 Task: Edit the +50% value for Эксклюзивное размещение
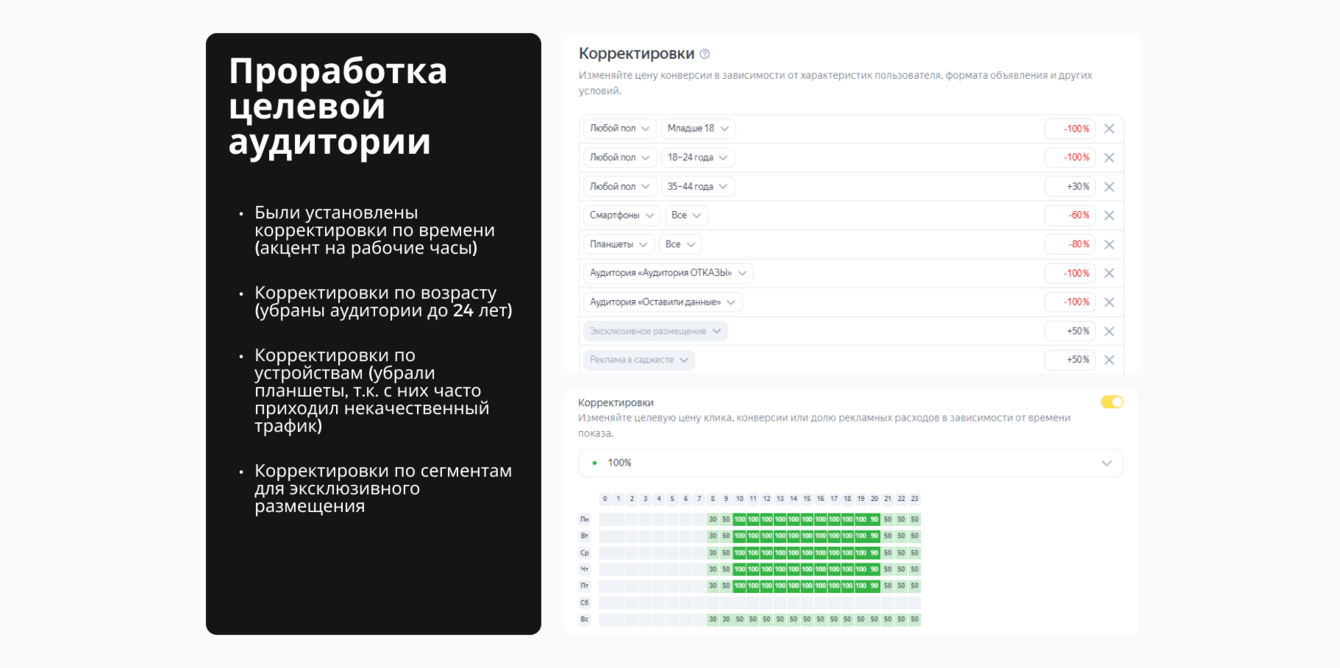click(1070, 331)
